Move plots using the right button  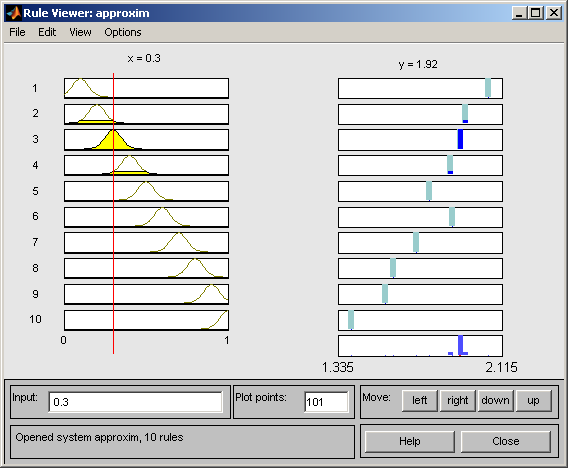coord(458,401)
